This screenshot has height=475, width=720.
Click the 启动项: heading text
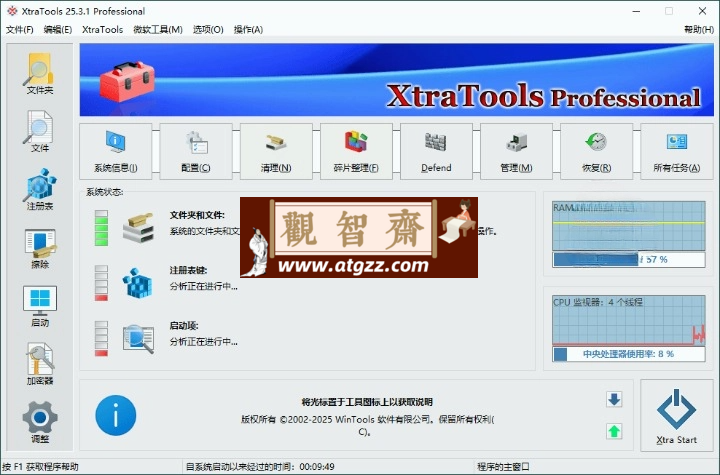tap(184, 326)
